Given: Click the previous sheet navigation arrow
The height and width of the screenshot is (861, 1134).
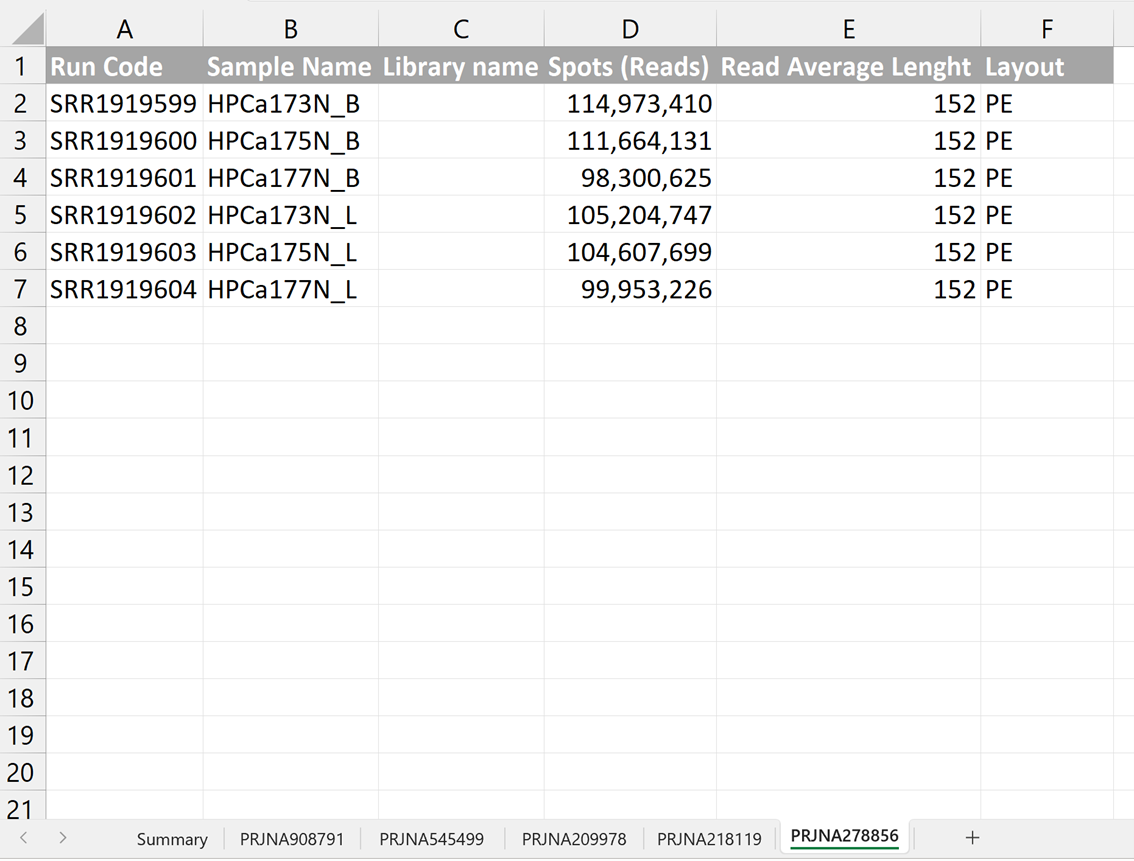Looking at the screenshot, I should pyautogui.click(x=24, y=838).
